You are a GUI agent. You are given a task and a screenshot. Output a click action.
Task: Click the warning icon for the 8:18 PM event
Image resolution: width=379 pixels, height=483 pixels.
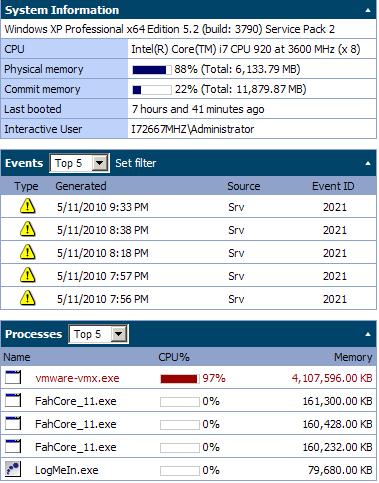coord(27,252)
